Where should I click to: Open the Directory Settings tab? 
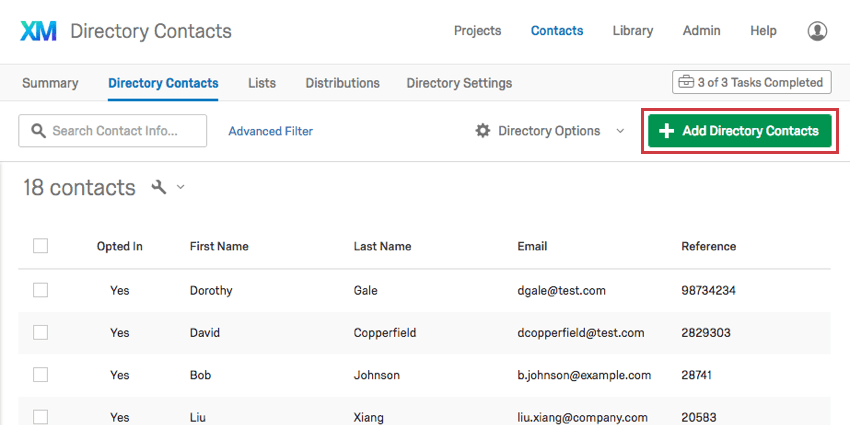[459, 83]
